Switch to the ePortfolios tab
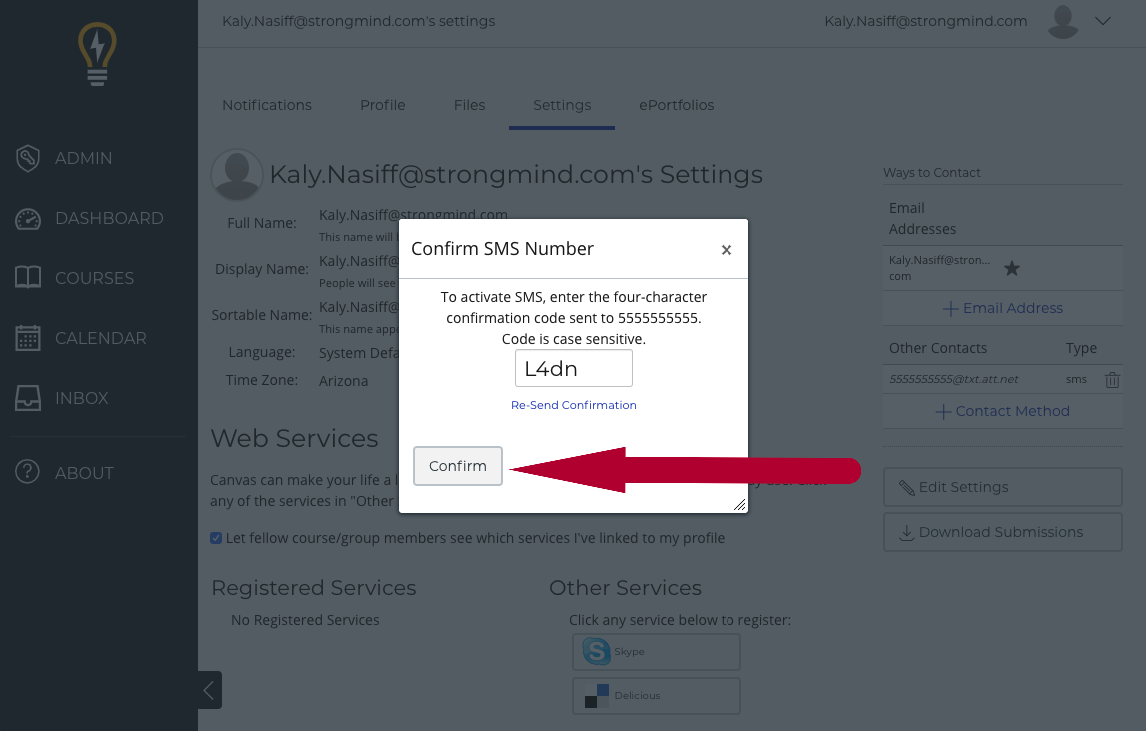 (x=676, y=105)
